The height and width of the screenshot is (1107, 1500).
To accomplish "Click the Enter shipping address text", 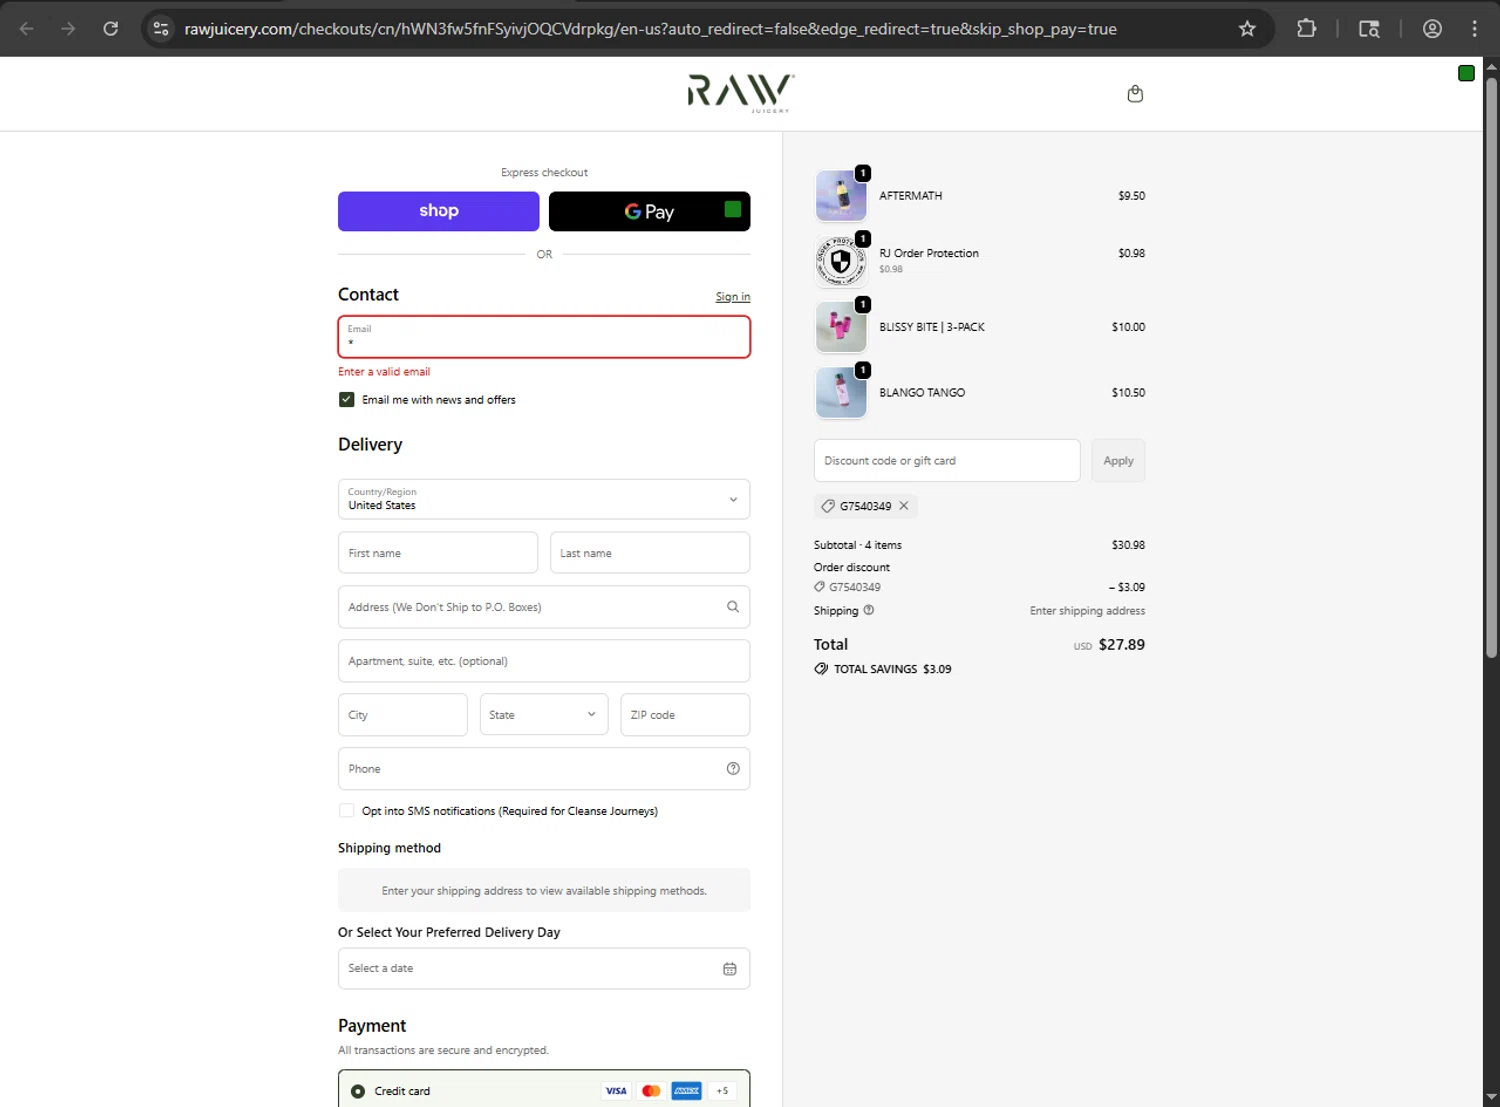I will (x=1088, y=611).
